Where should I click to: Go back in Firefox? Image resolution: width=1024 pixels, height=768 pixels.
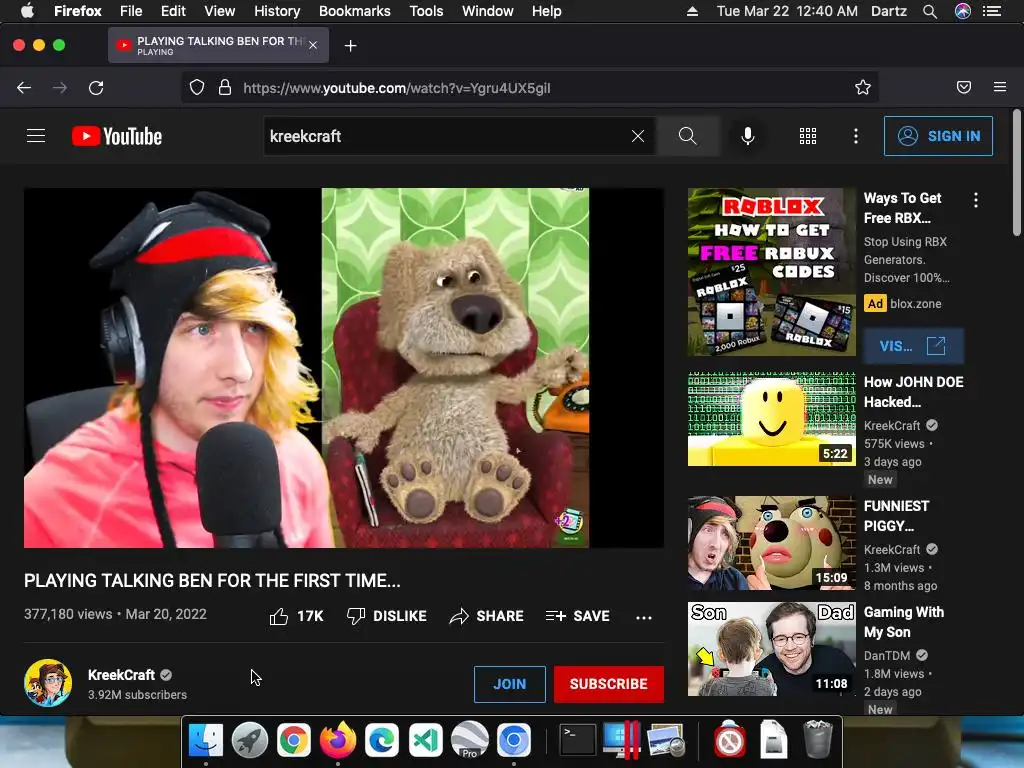[24, 88]
